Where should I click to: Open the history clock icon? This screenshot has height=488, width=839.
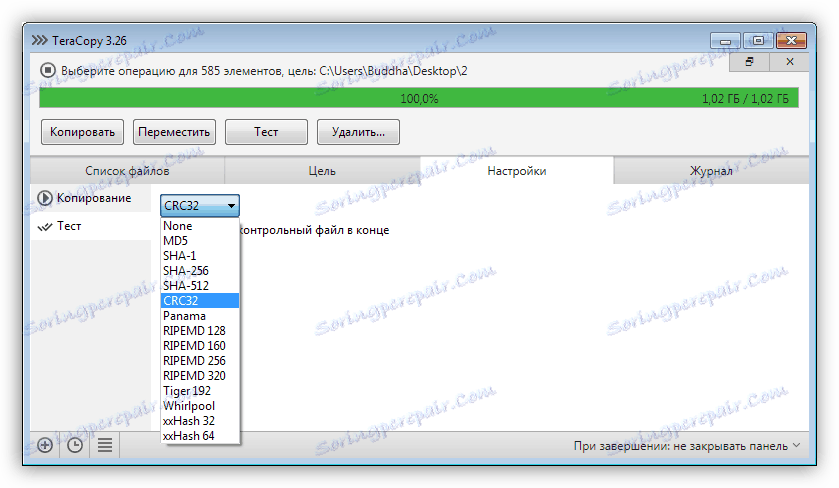[x=75, y=445]
